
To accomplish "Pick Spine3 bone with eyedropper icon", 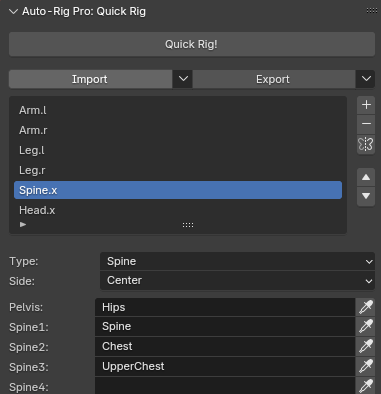I will click(365, 366).
